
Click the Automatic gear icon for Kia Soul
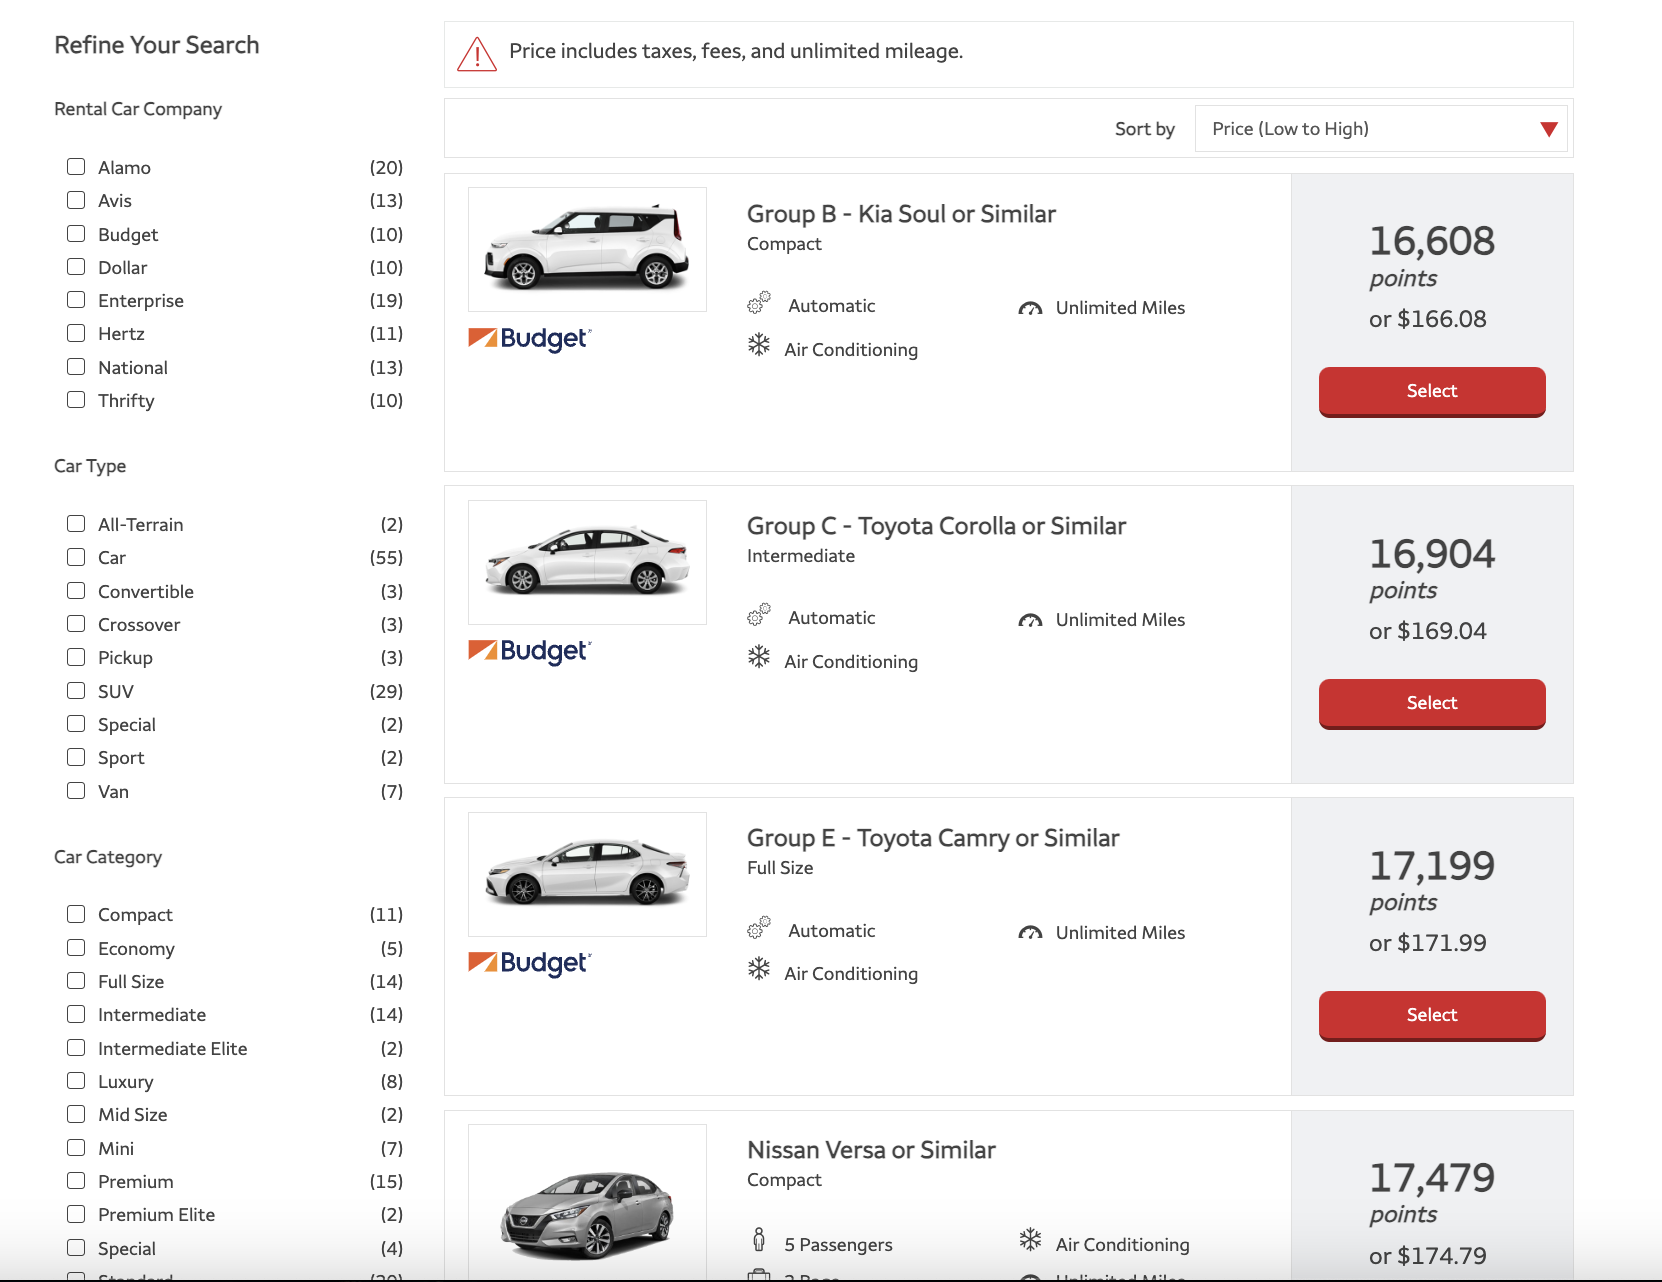(759, 303)
